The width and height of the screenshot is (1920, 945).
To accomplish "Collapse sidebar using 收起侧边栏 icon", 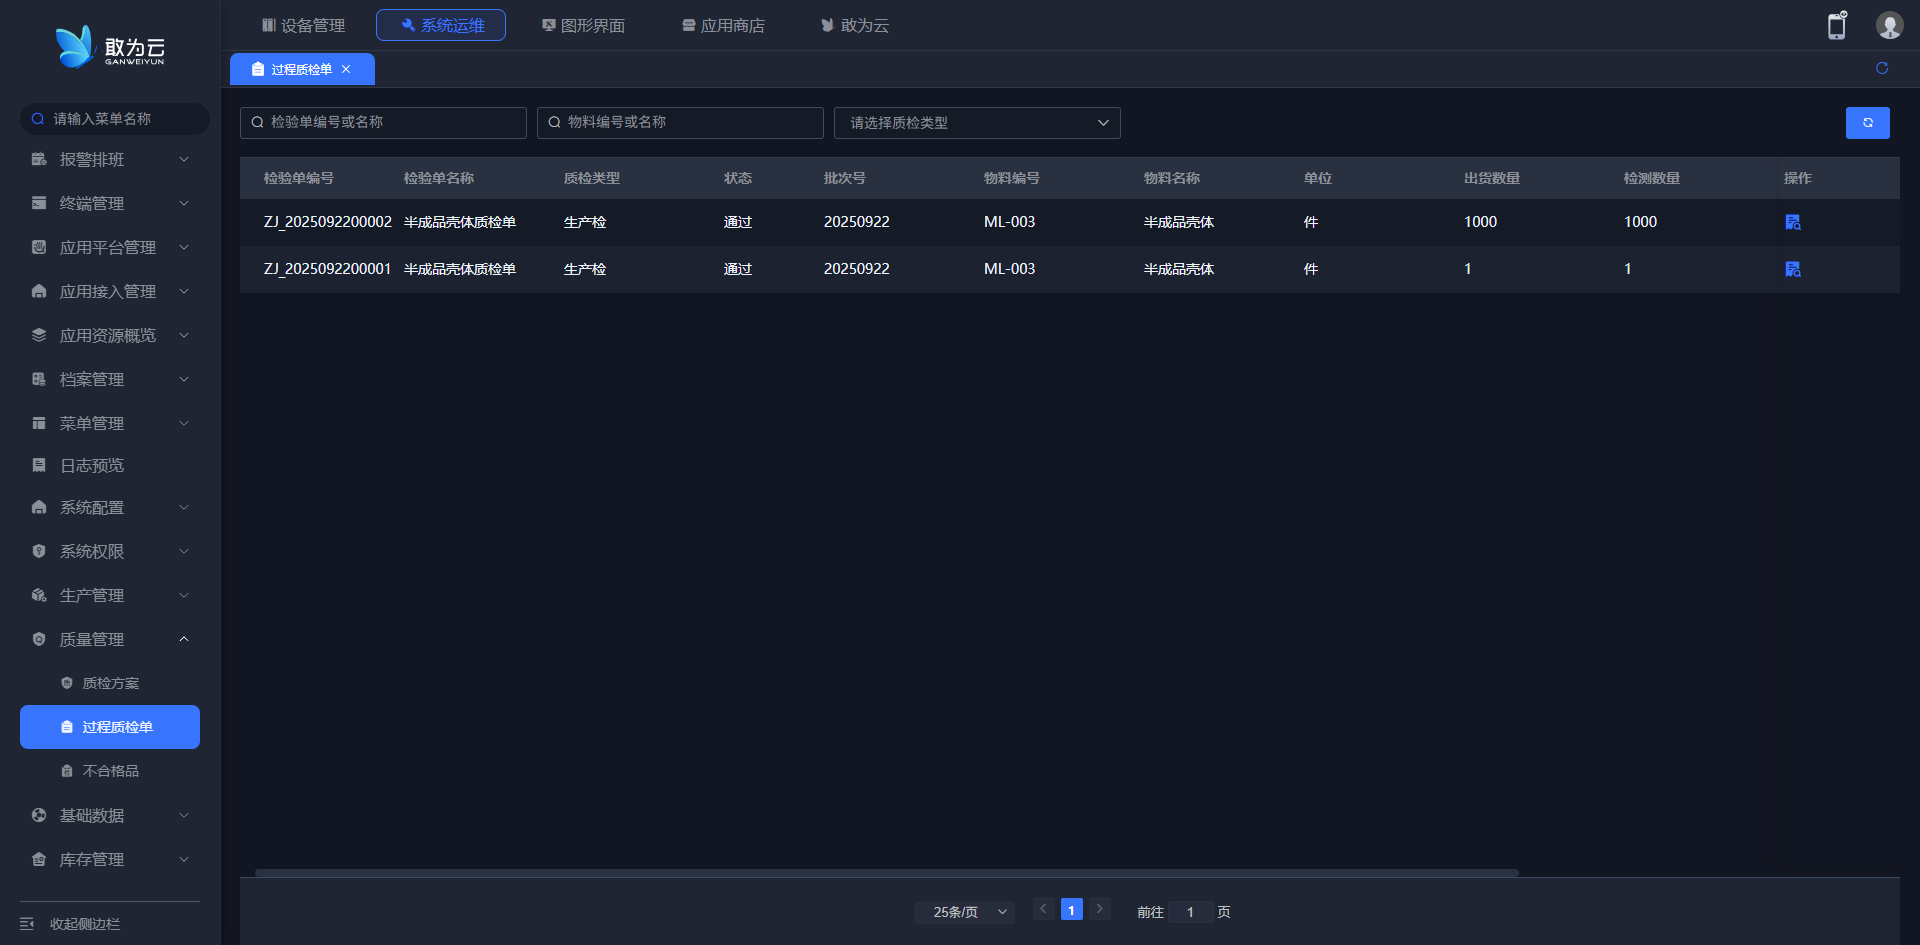I will click(27, 924).
